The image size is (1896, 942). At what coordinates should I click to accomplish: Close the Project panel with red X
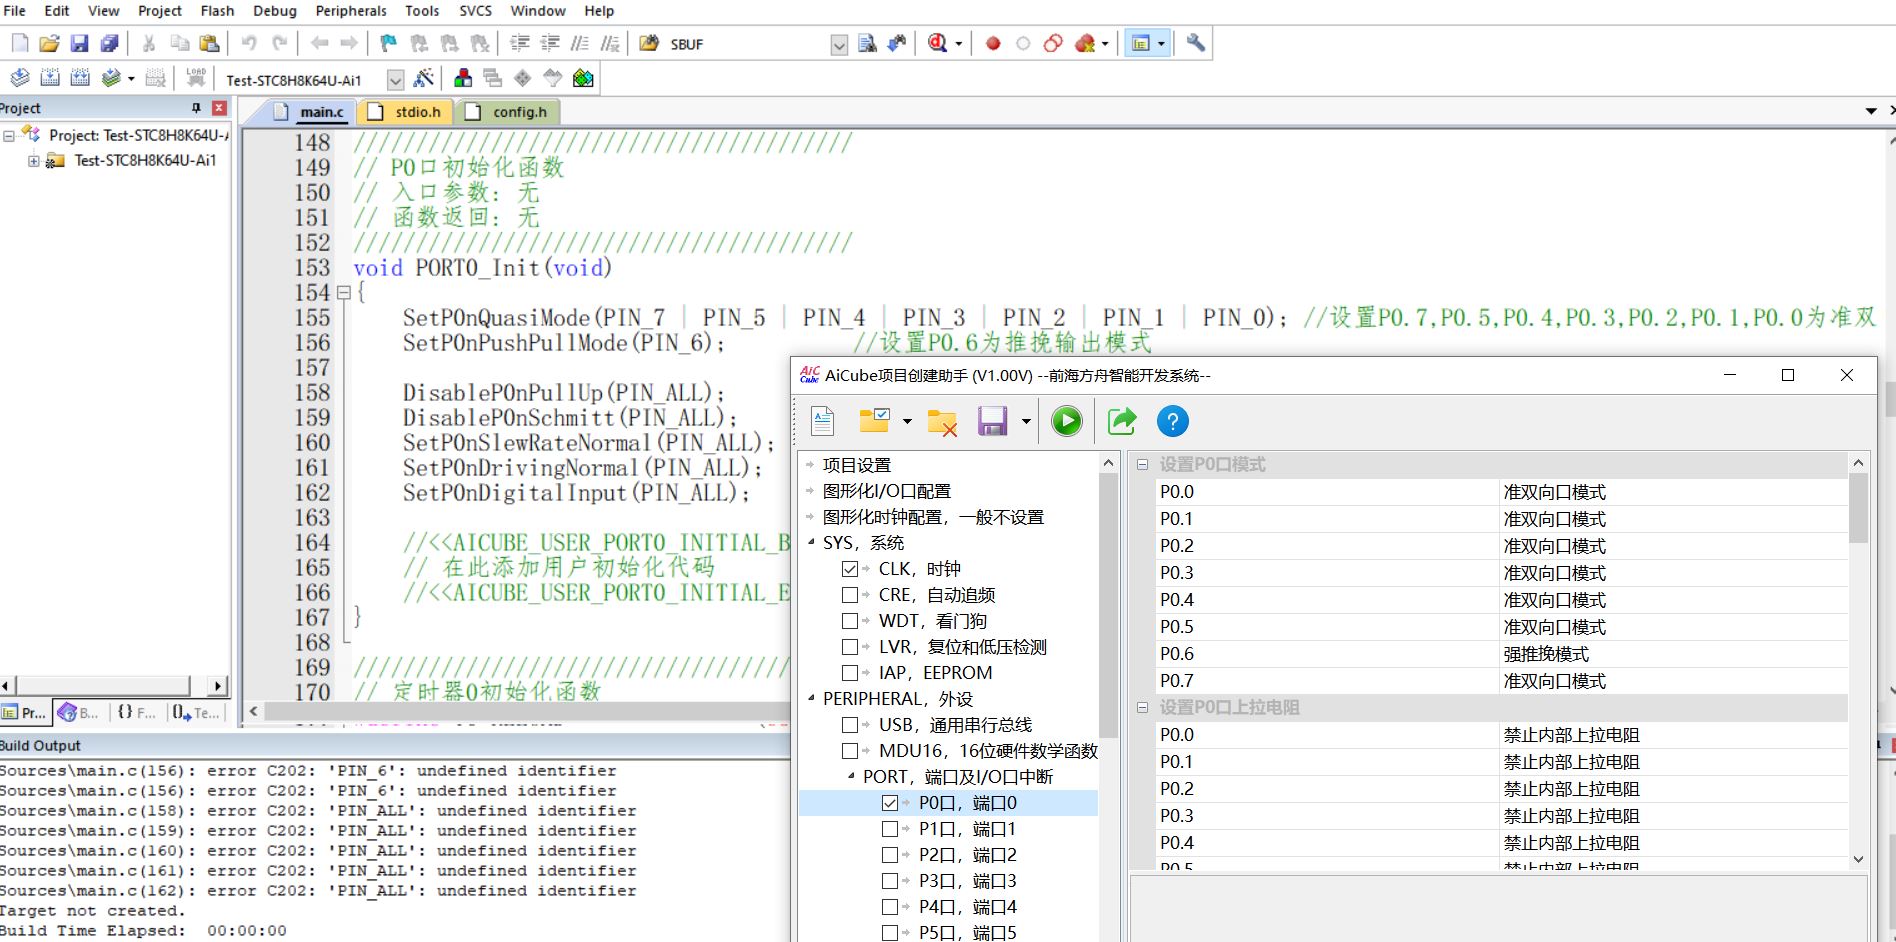219,108
